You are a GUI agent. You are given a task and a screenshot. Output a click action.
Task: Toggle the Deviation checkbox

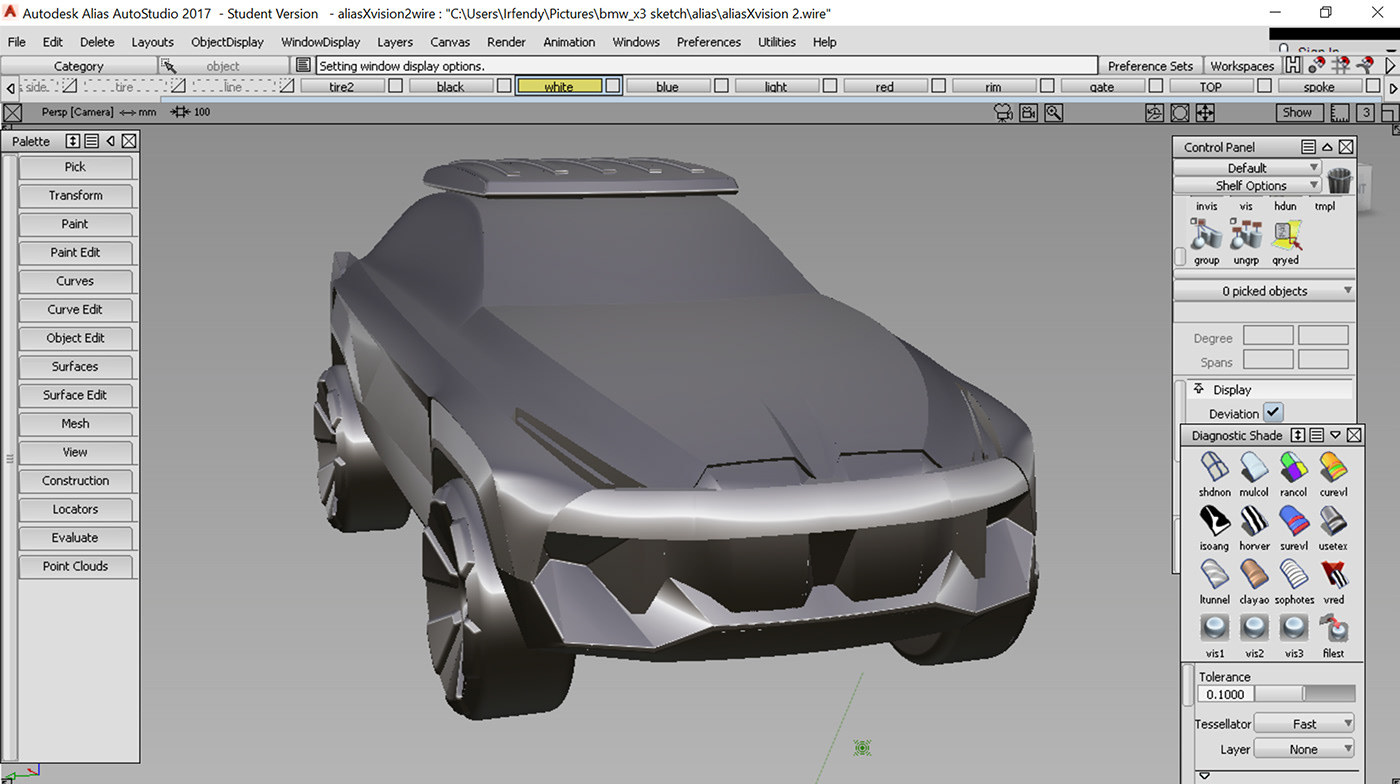click(1272, 413)
